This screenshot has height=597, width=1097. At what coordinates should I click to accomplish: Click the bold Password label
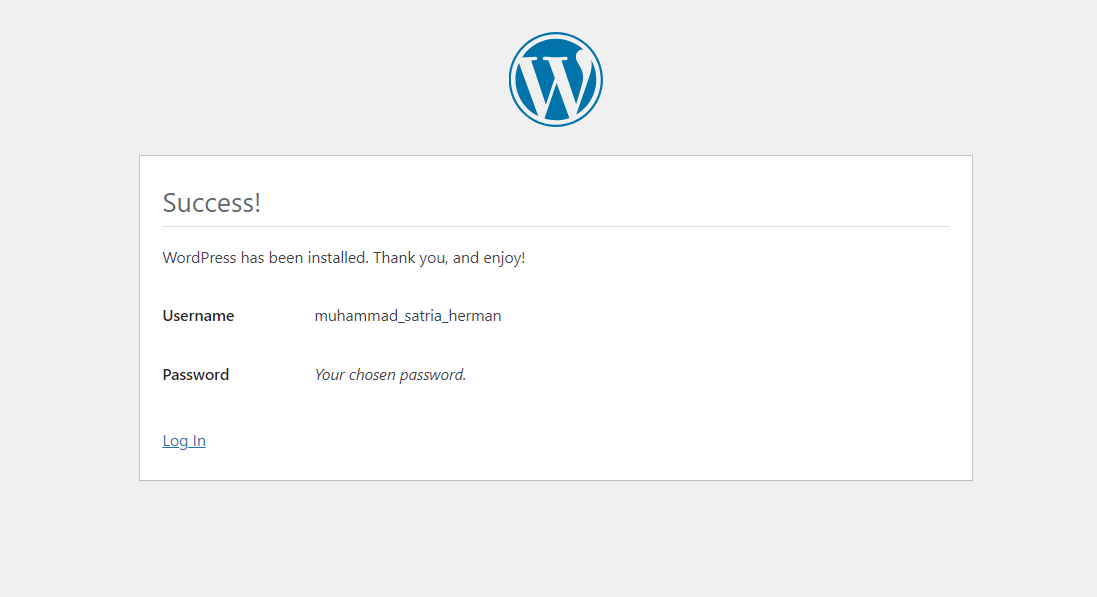(x=196, y=375)
